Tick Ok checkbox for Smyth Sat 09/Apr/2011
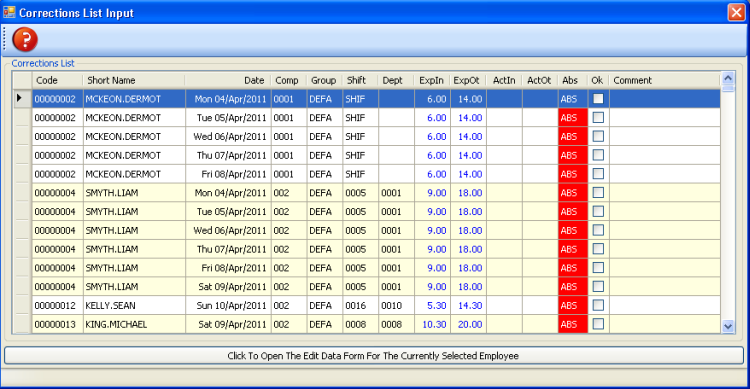This screenshot has height=389, width=750. coord(598,287)
